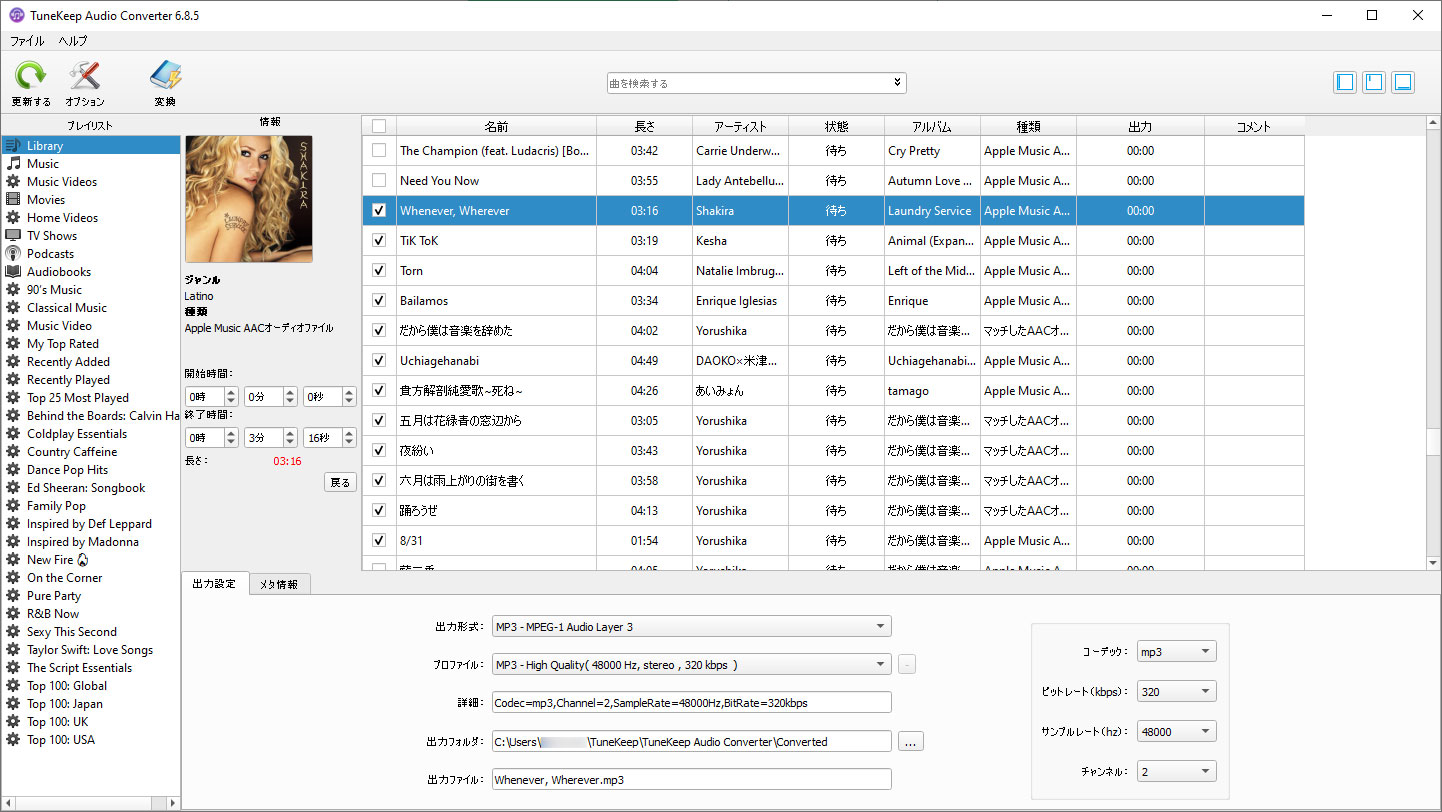The image size is (1442, 812).
Task: Switch to the メタ情報 tab
Action: pyautogui.click(x=279, y=584)
